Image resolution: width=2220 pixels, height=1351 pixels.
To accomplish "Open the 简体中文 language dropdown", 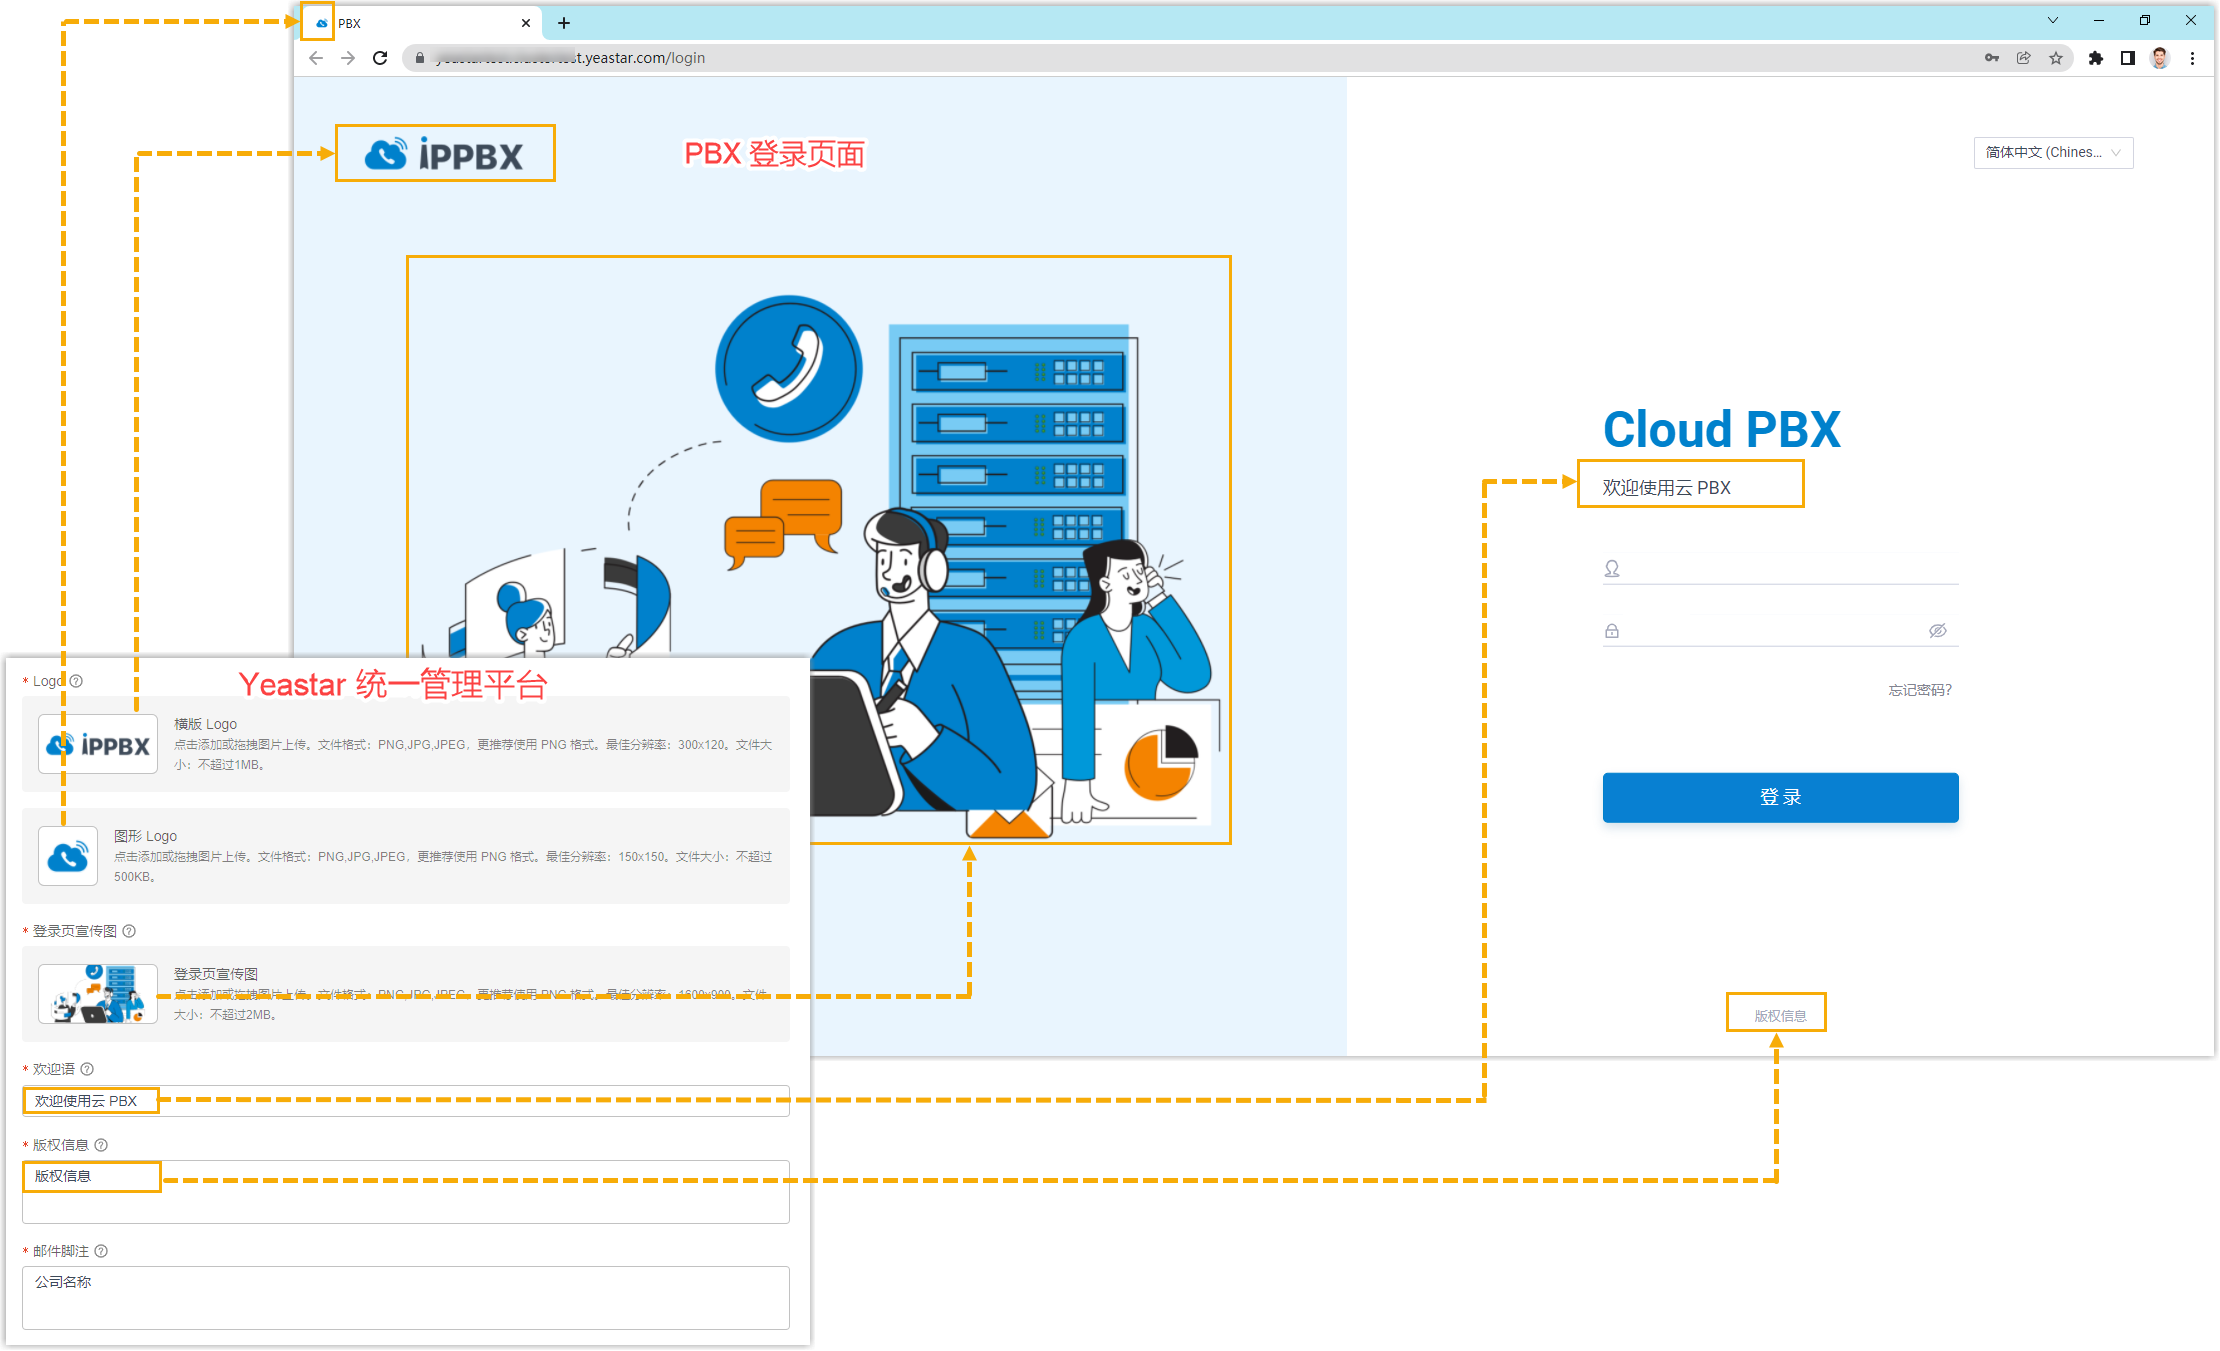I will pos(2052,152).
